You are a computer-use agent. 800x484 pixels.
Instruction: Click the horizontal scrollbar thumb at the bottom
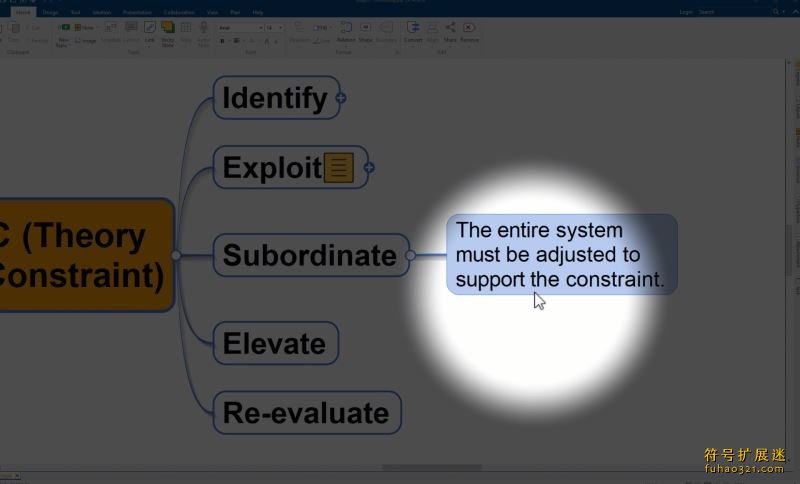click(x=432, y=467)
